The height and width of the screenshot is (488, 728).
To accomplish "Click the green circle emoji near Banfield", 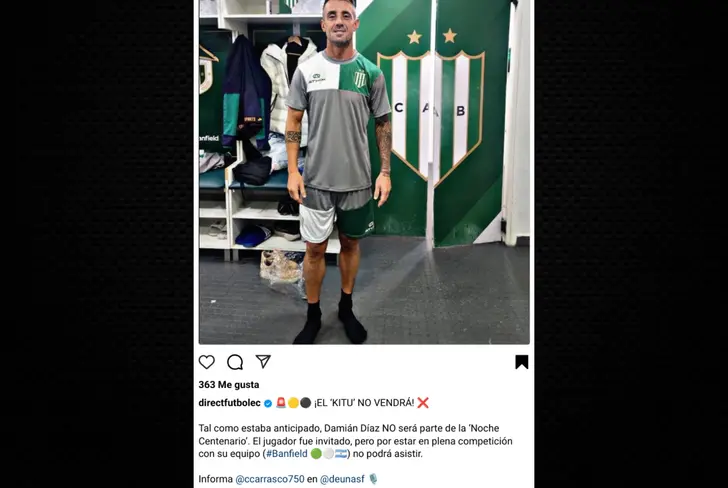I will click(x=316, y=454).
